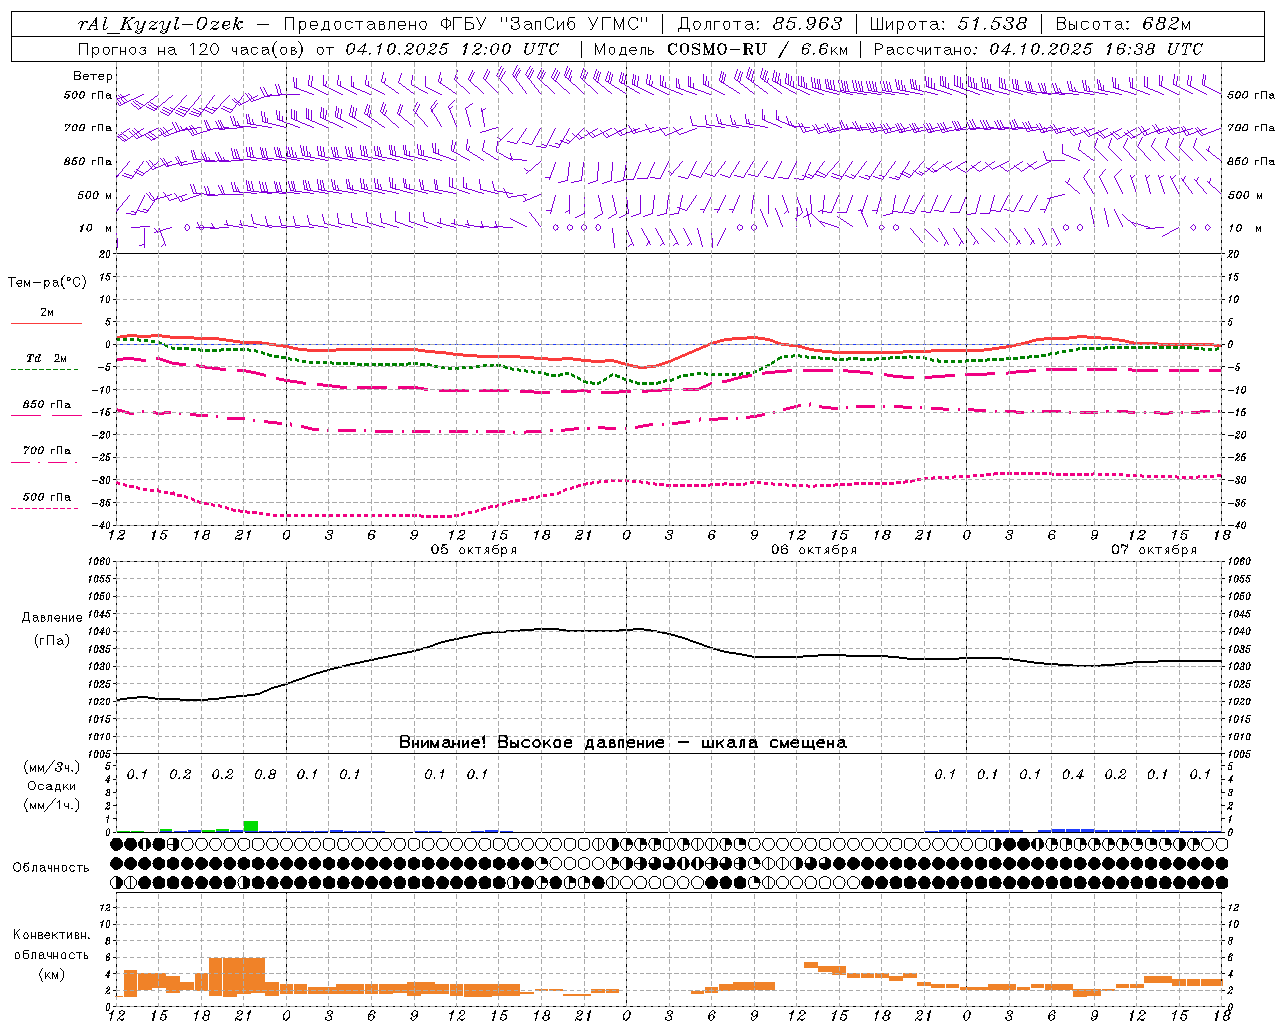Image resolution: width=1280 pixels, height=1024 pixels.
Task: Click the 700 гПа temperature legend entry
Action: tap(46, 450)
